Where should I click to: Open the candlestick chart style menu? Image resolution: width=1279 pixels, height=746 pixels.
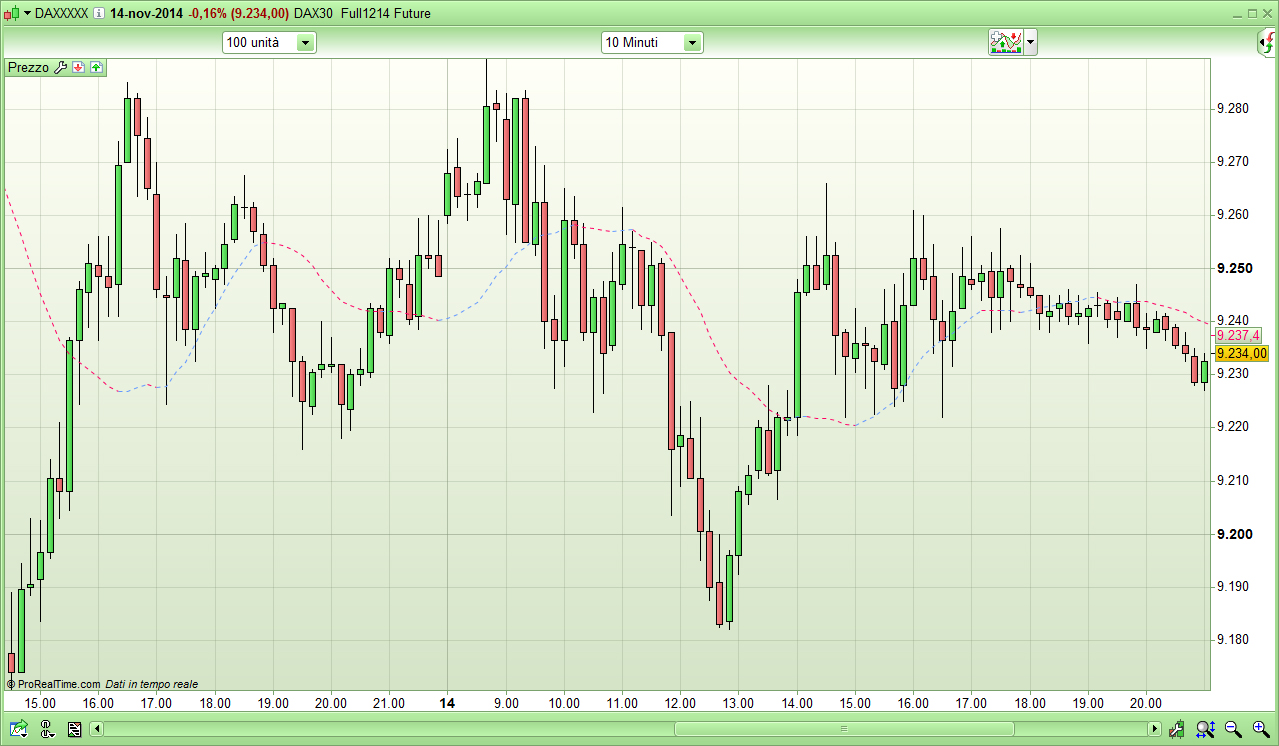click(11, 14)
